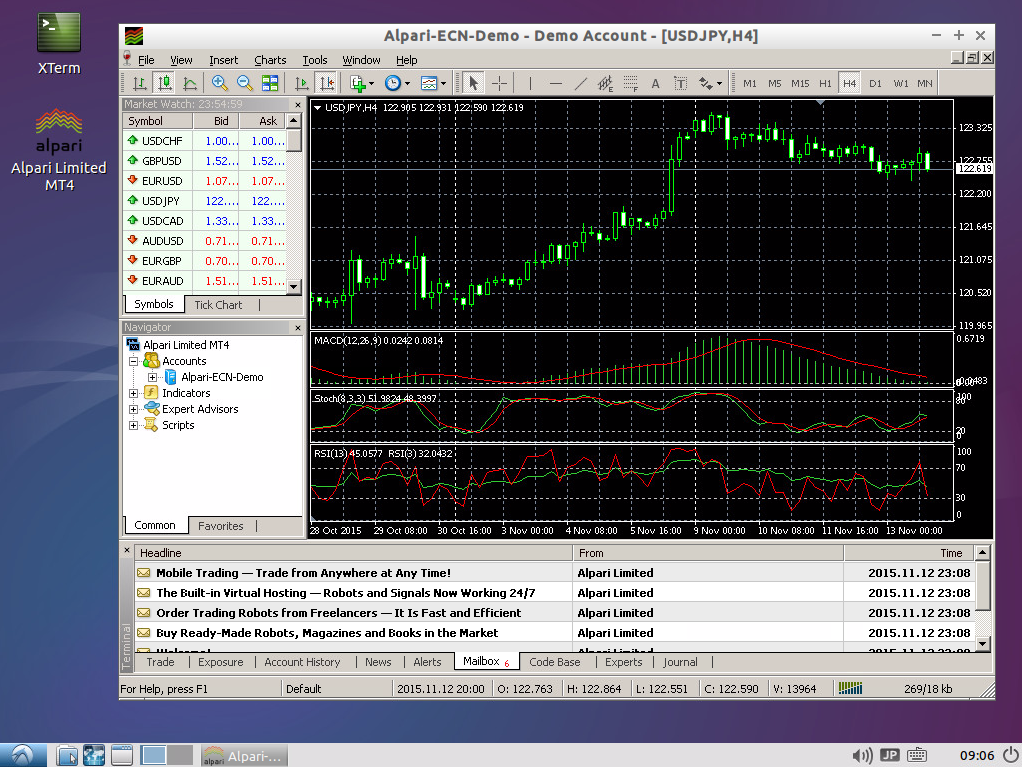The image size is (1022, 767).
Task: Toggle chart shift from right border
Action: coord(327,83)
